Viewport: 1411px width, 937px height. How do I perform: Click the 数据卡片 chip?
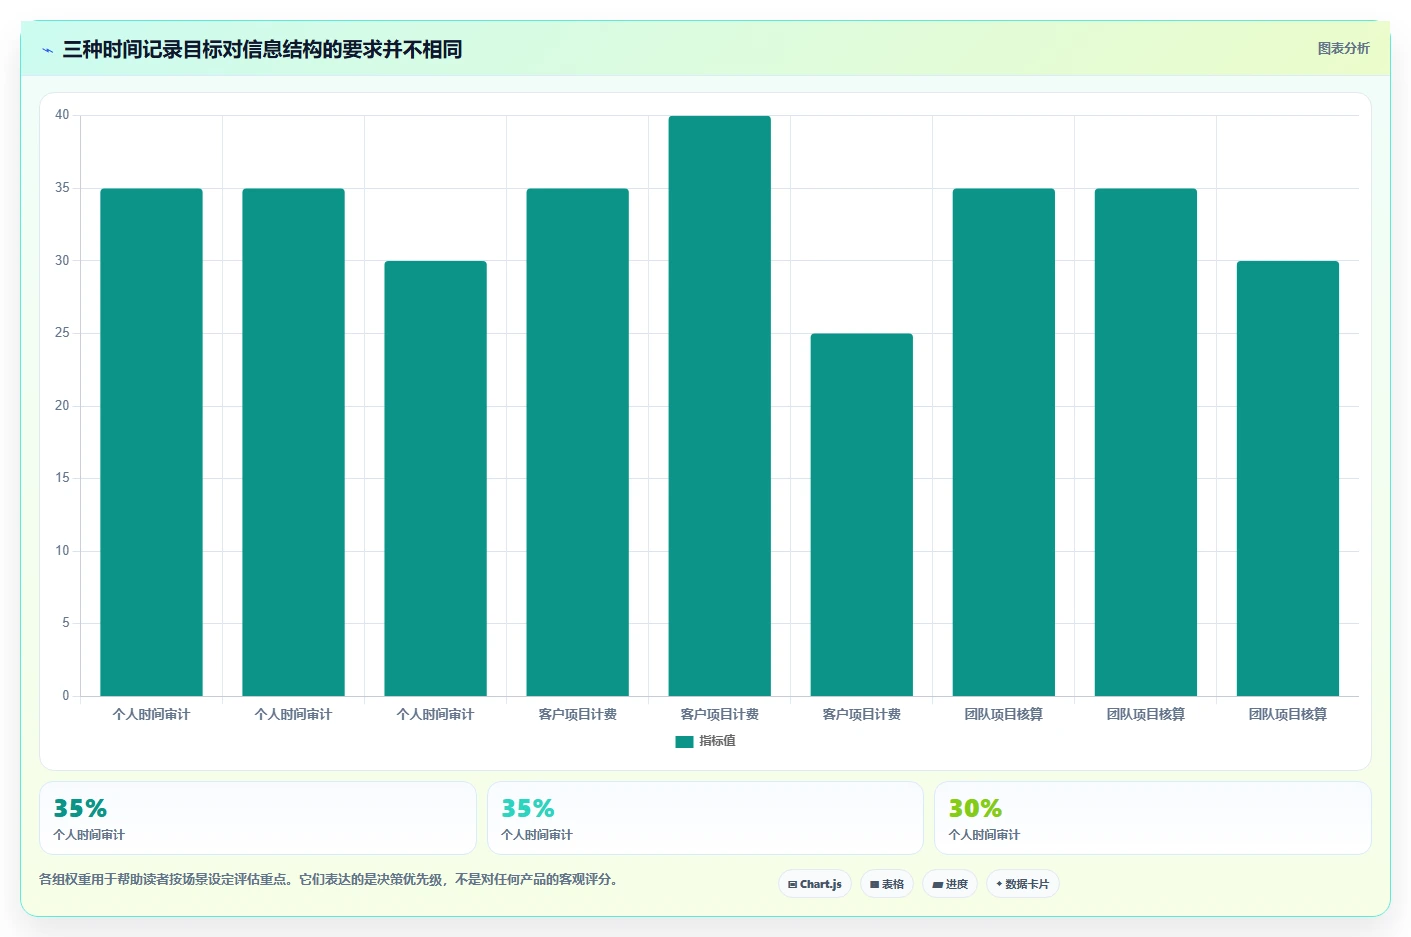pos(1023,884)
